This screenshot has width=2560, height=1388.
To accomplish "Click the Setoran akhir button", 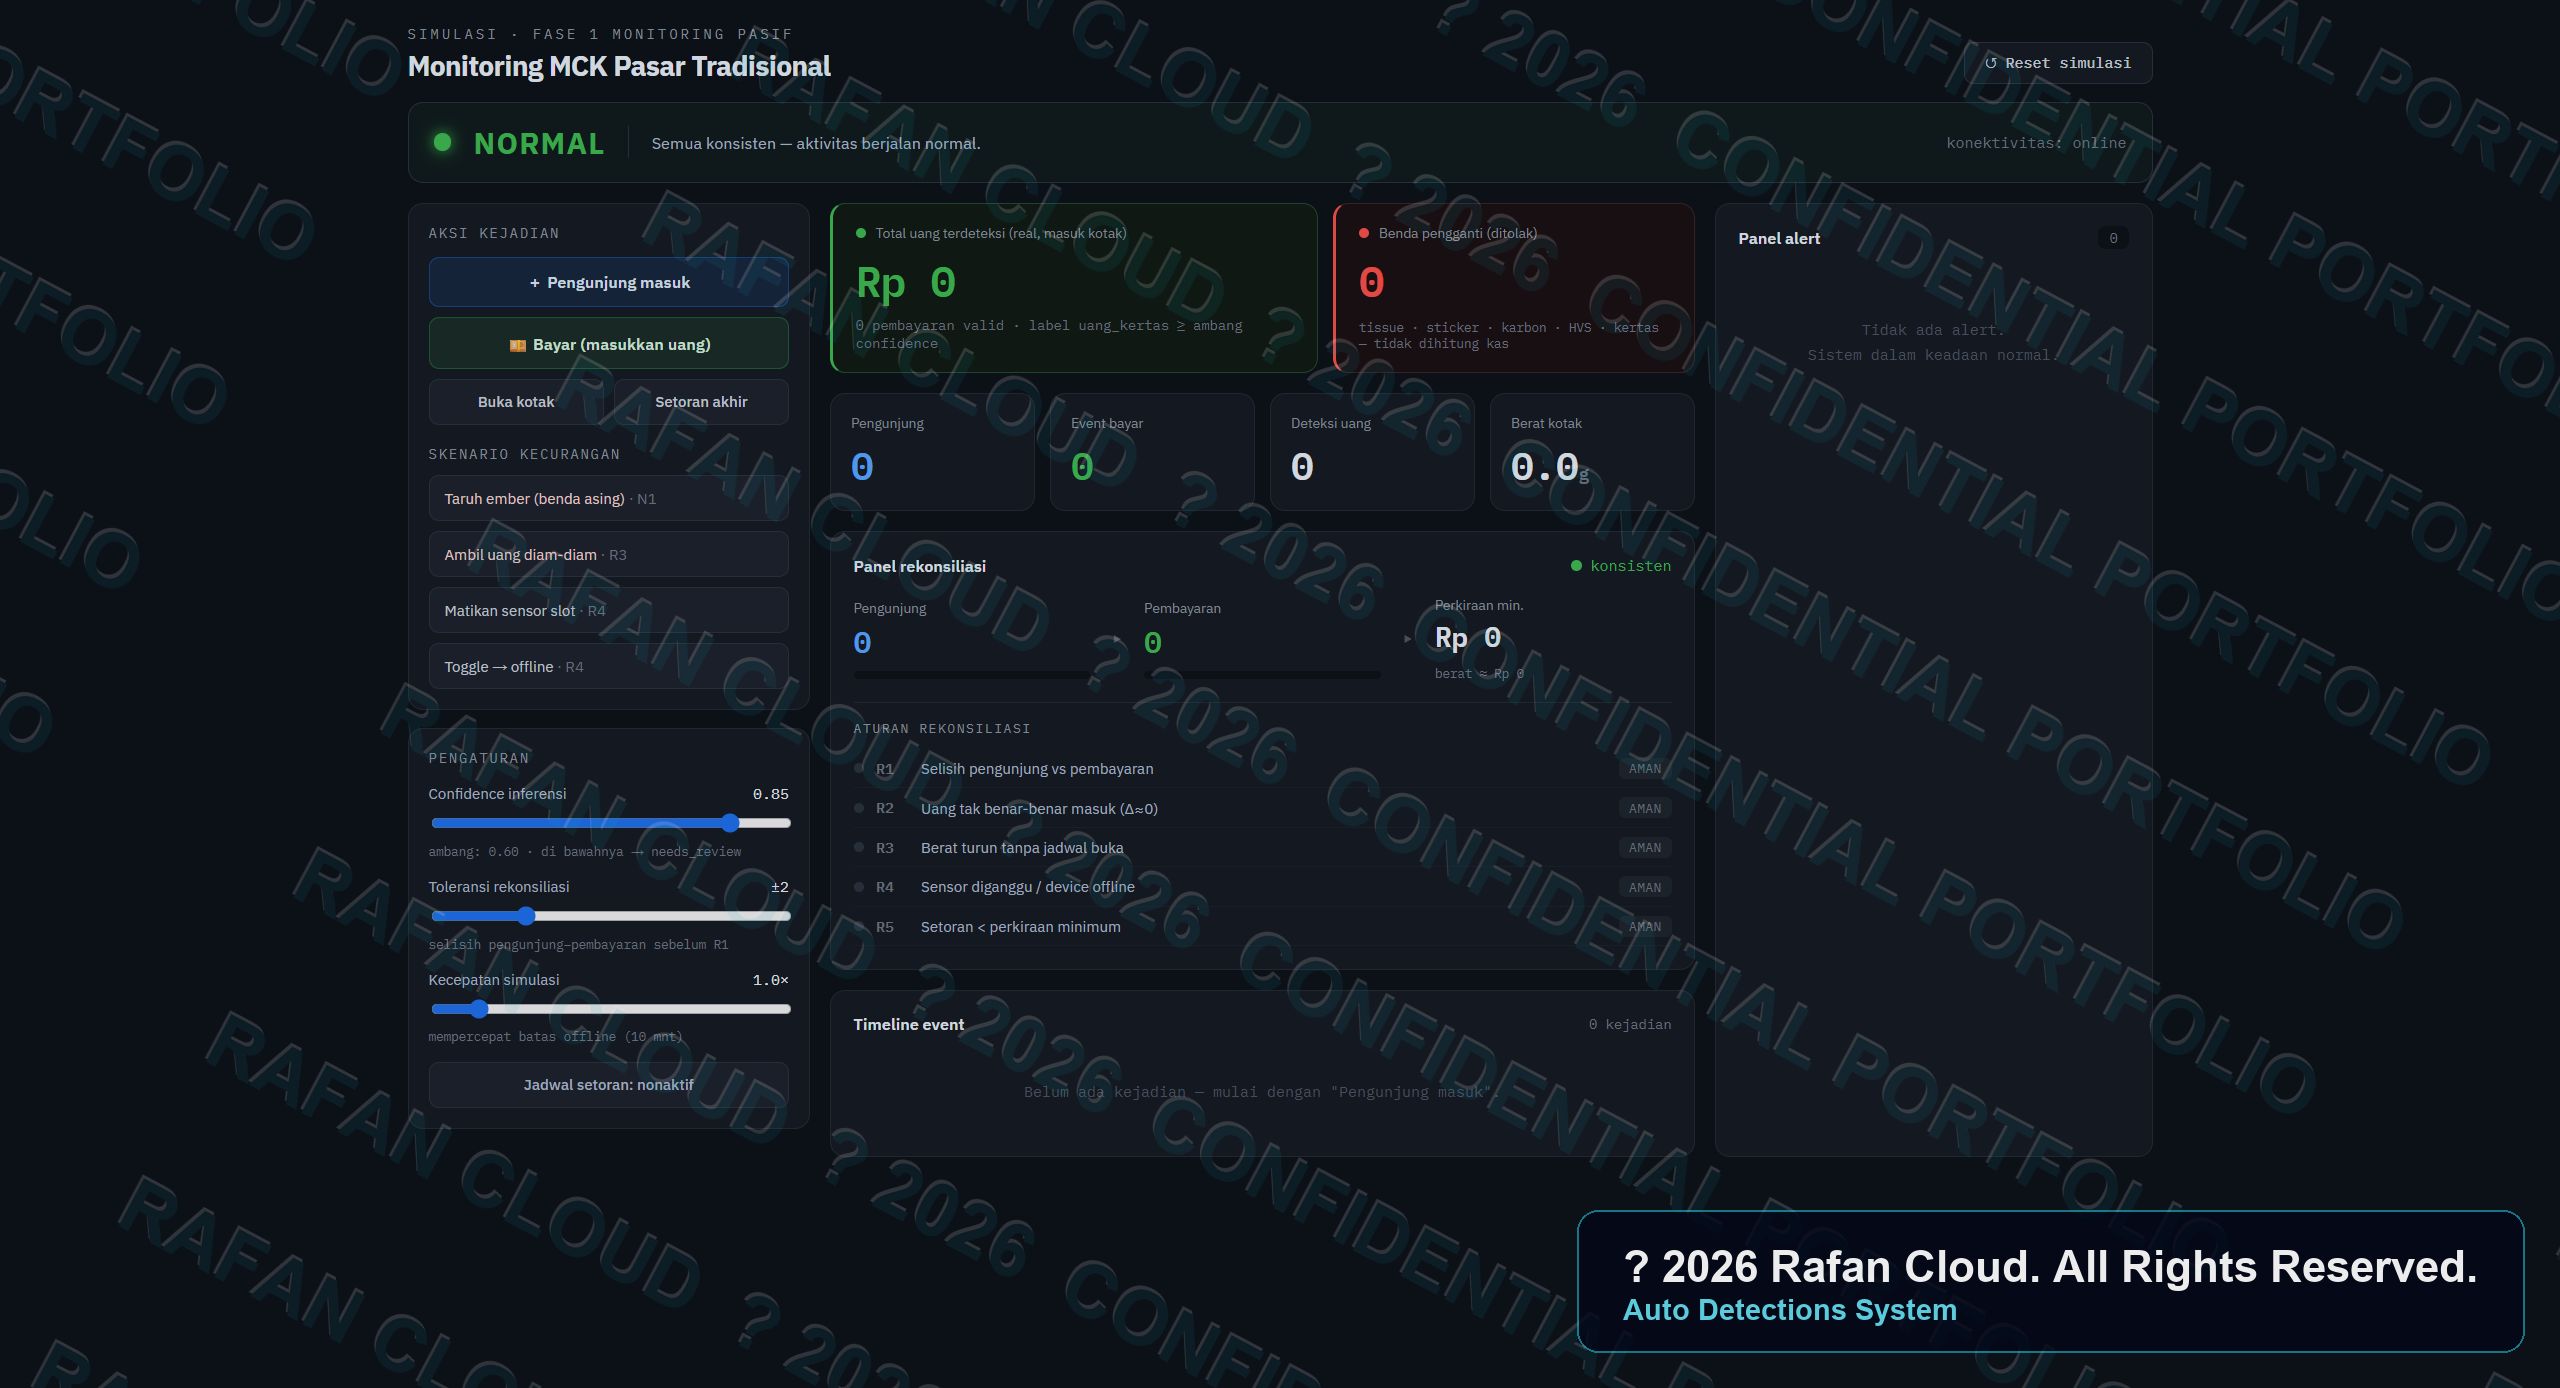I will click(x=701, y=402).
